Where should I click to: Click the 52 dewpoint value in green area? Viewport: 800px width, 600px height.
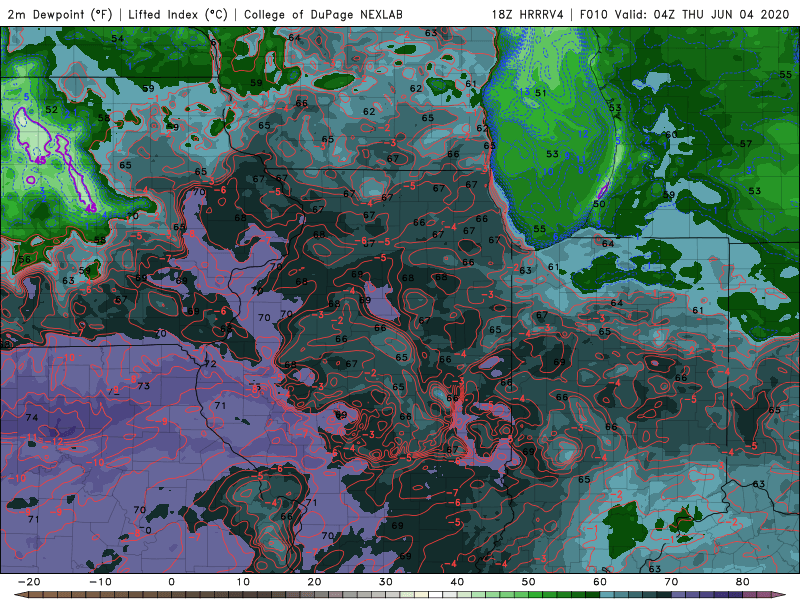tap(52, 110)
